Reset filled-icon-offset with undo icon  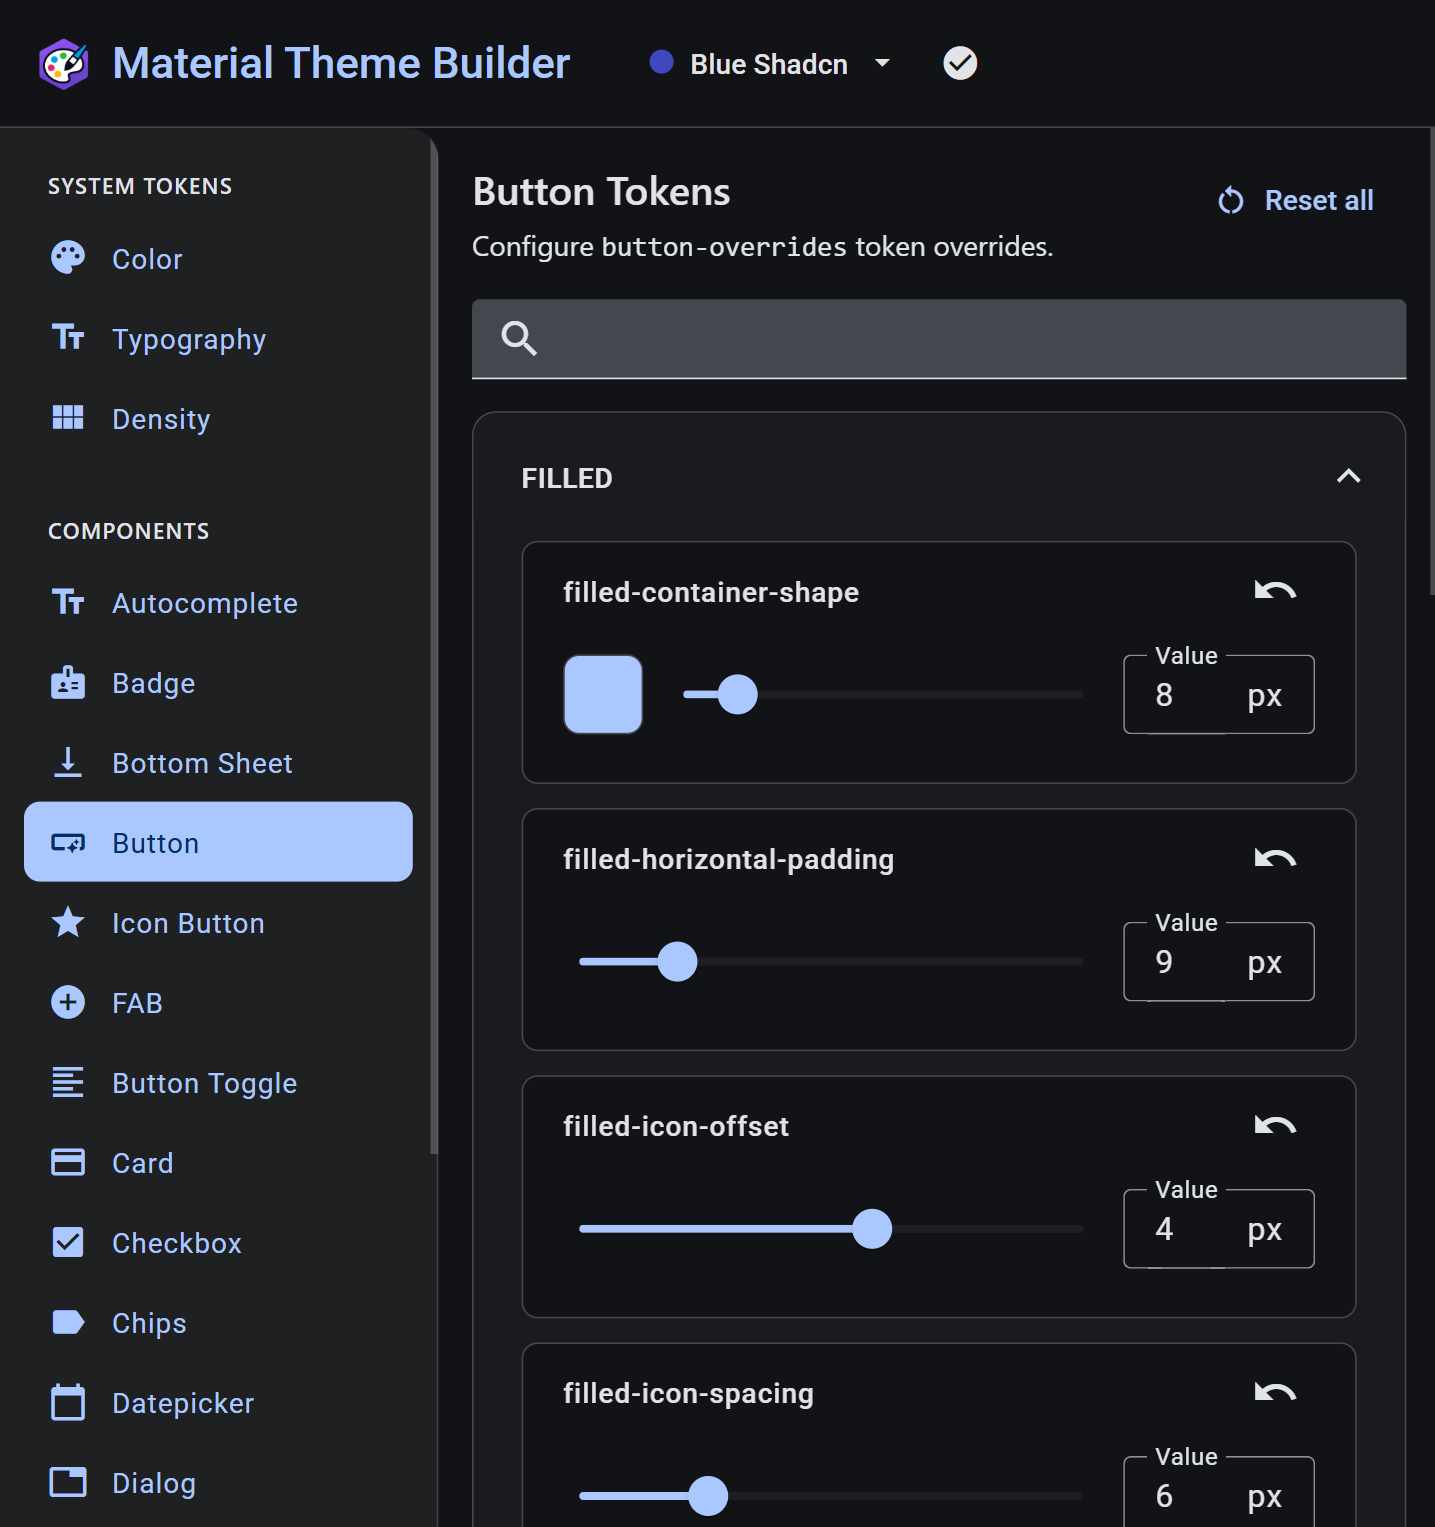tap(1275, 1125)
